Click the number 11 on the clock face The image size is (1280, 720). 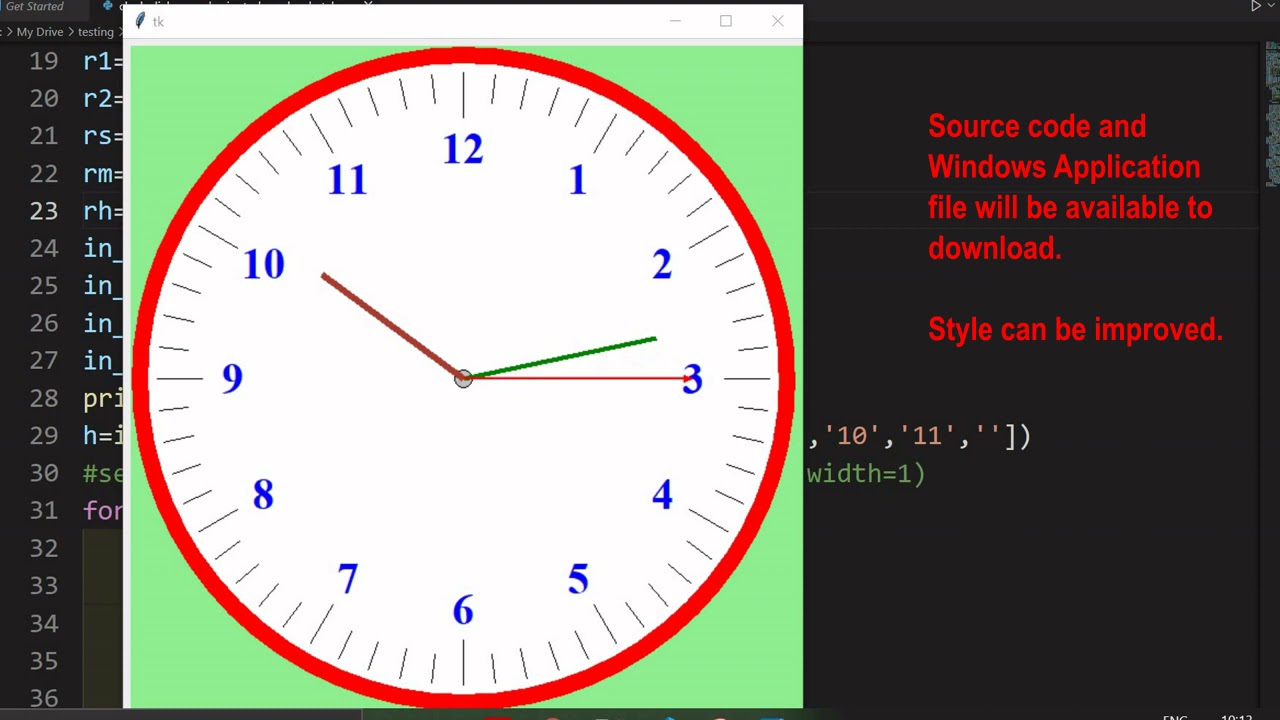pyautogui.click(x=348, y=181)
